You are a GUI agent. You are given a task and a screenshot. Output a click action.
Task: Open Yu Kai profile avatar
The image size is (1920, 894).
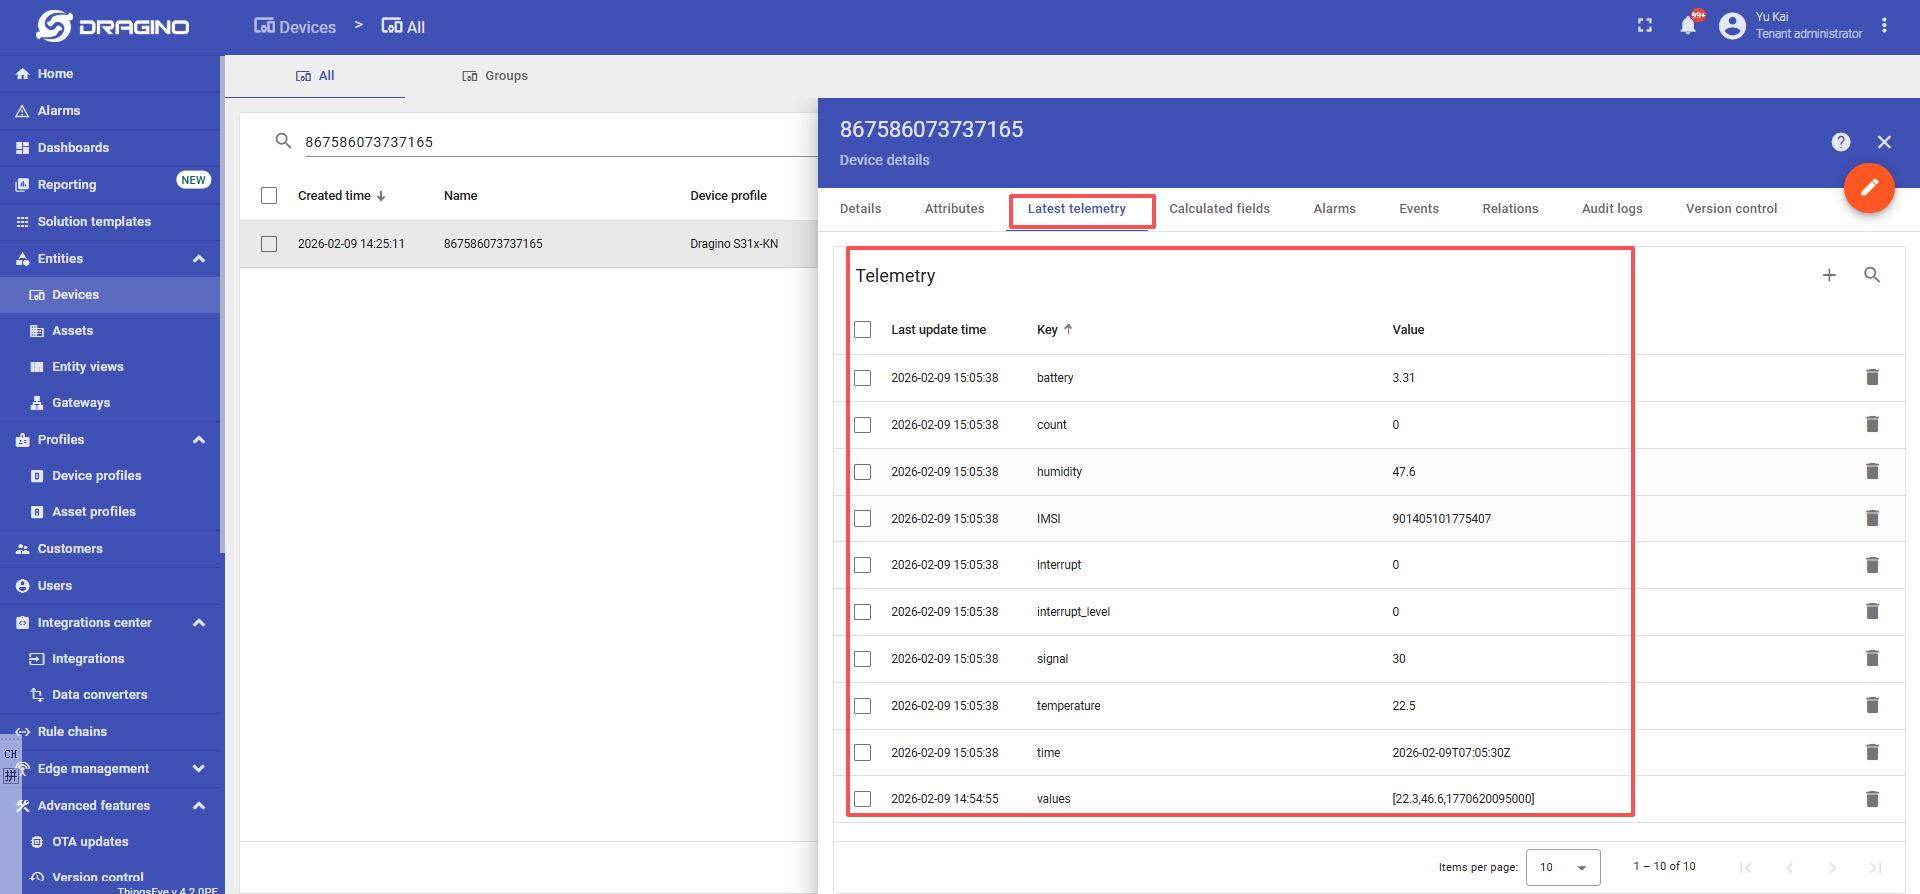1732,26
